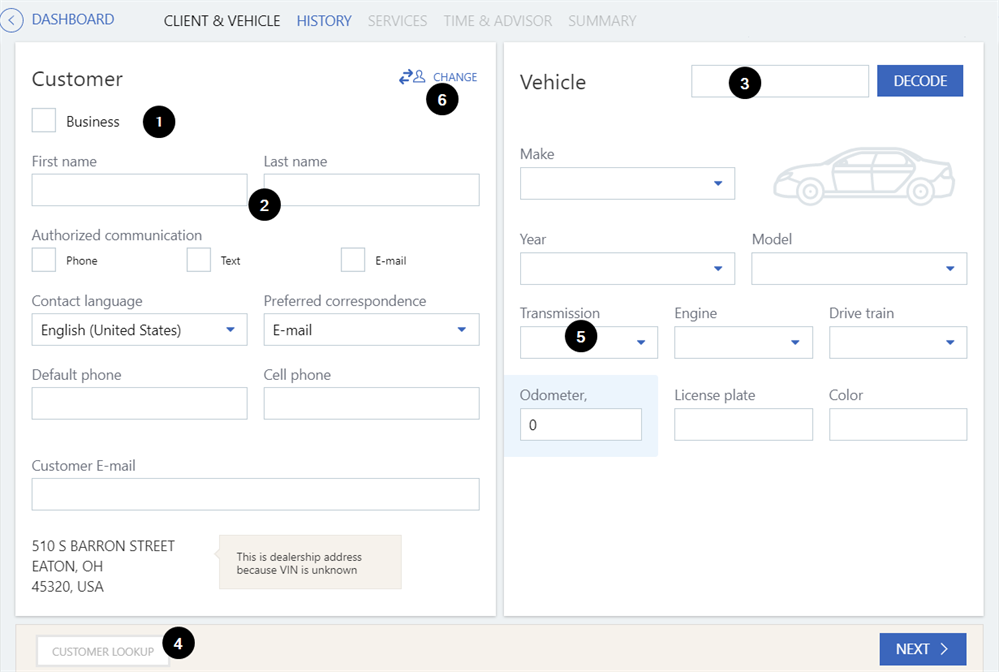Switch to the HISTORY tab
The height and width of the screenshot is (672, 999).
pos(324,21)
